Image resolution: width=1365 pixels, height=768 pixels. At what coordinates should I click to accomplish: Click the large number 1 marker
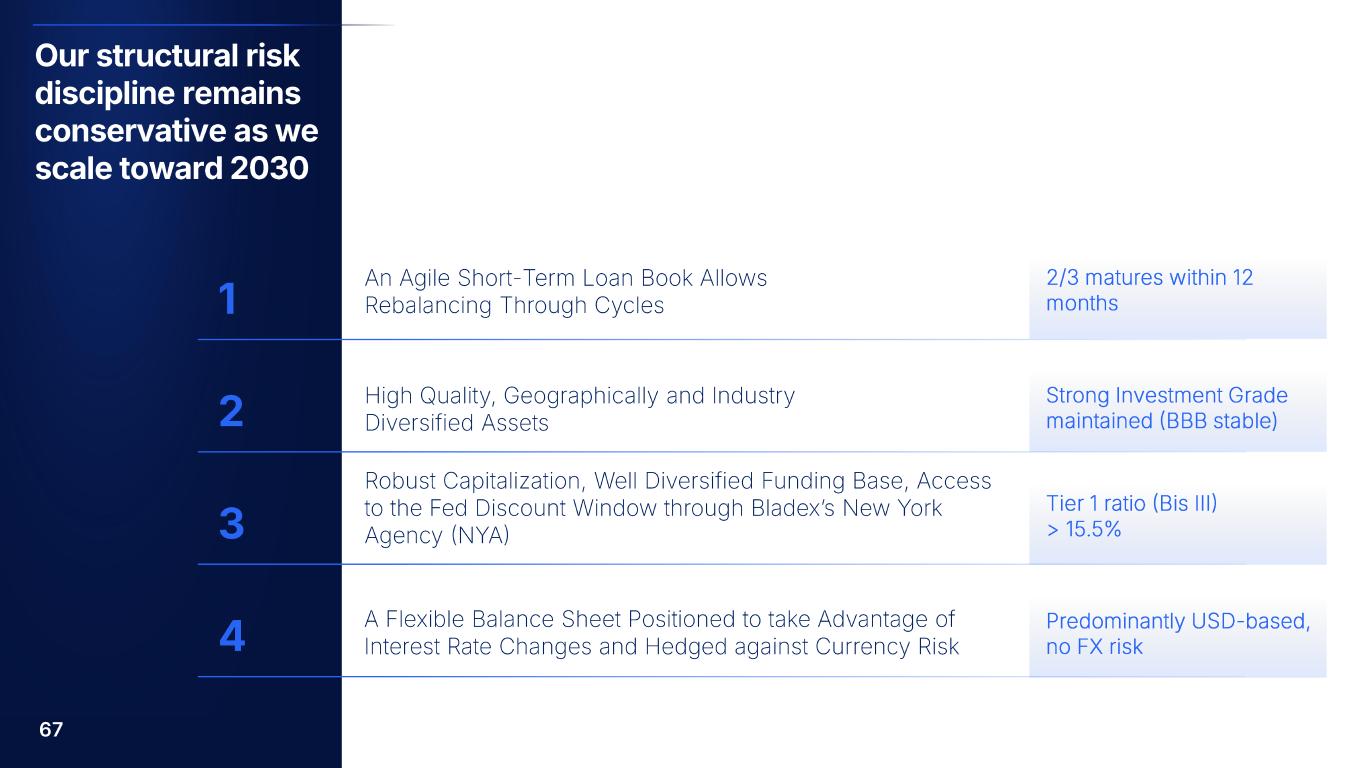tap(228, 299)
